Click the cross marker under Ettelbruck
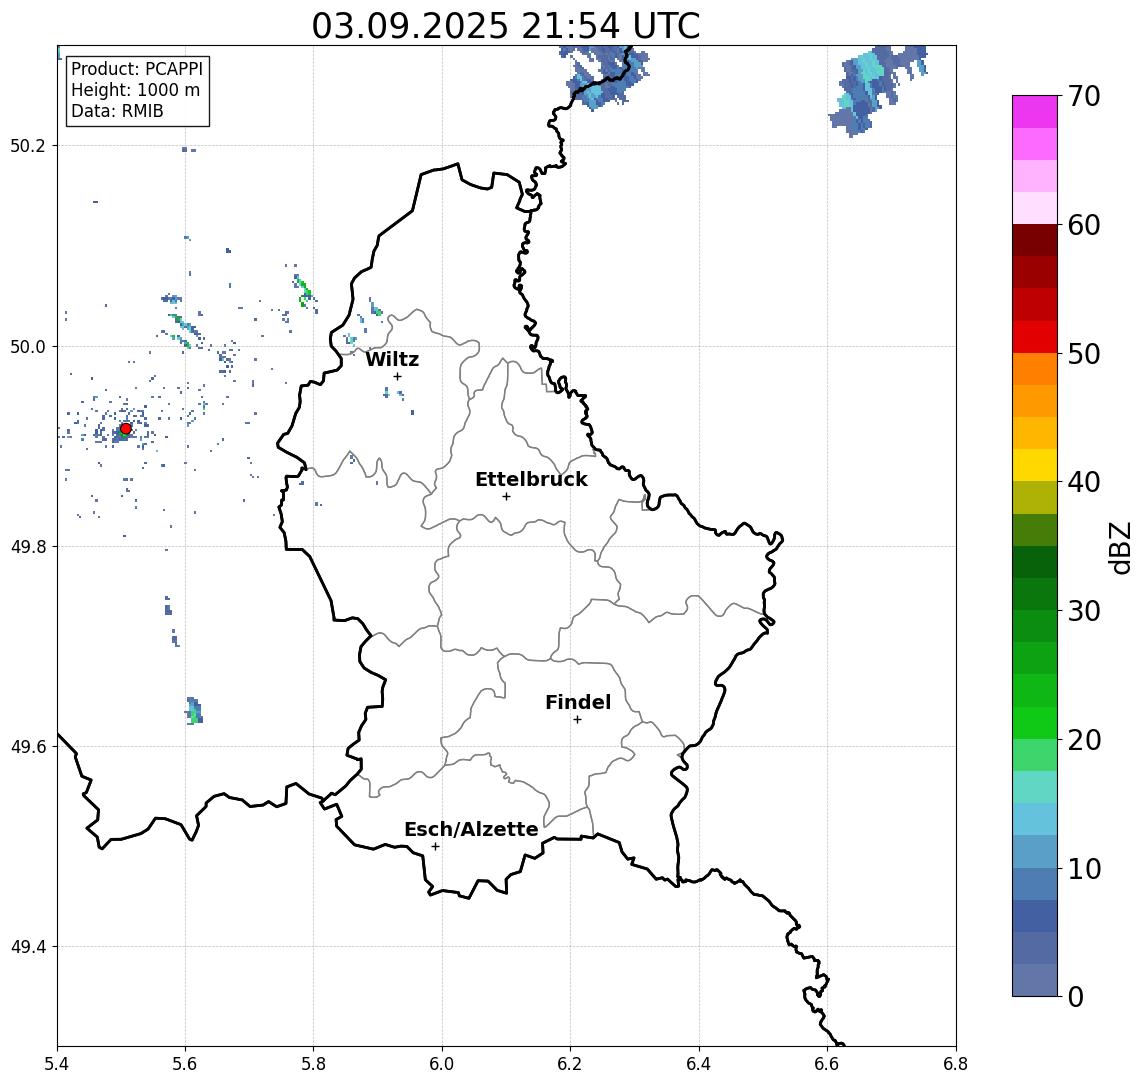 506,497
